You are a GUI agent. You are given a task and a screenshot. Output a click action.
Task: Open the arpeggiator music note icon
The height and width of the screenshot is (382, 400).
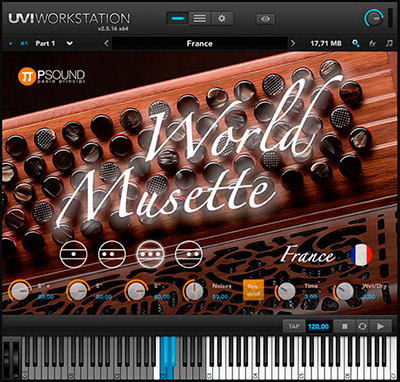(x=389, y=43)
